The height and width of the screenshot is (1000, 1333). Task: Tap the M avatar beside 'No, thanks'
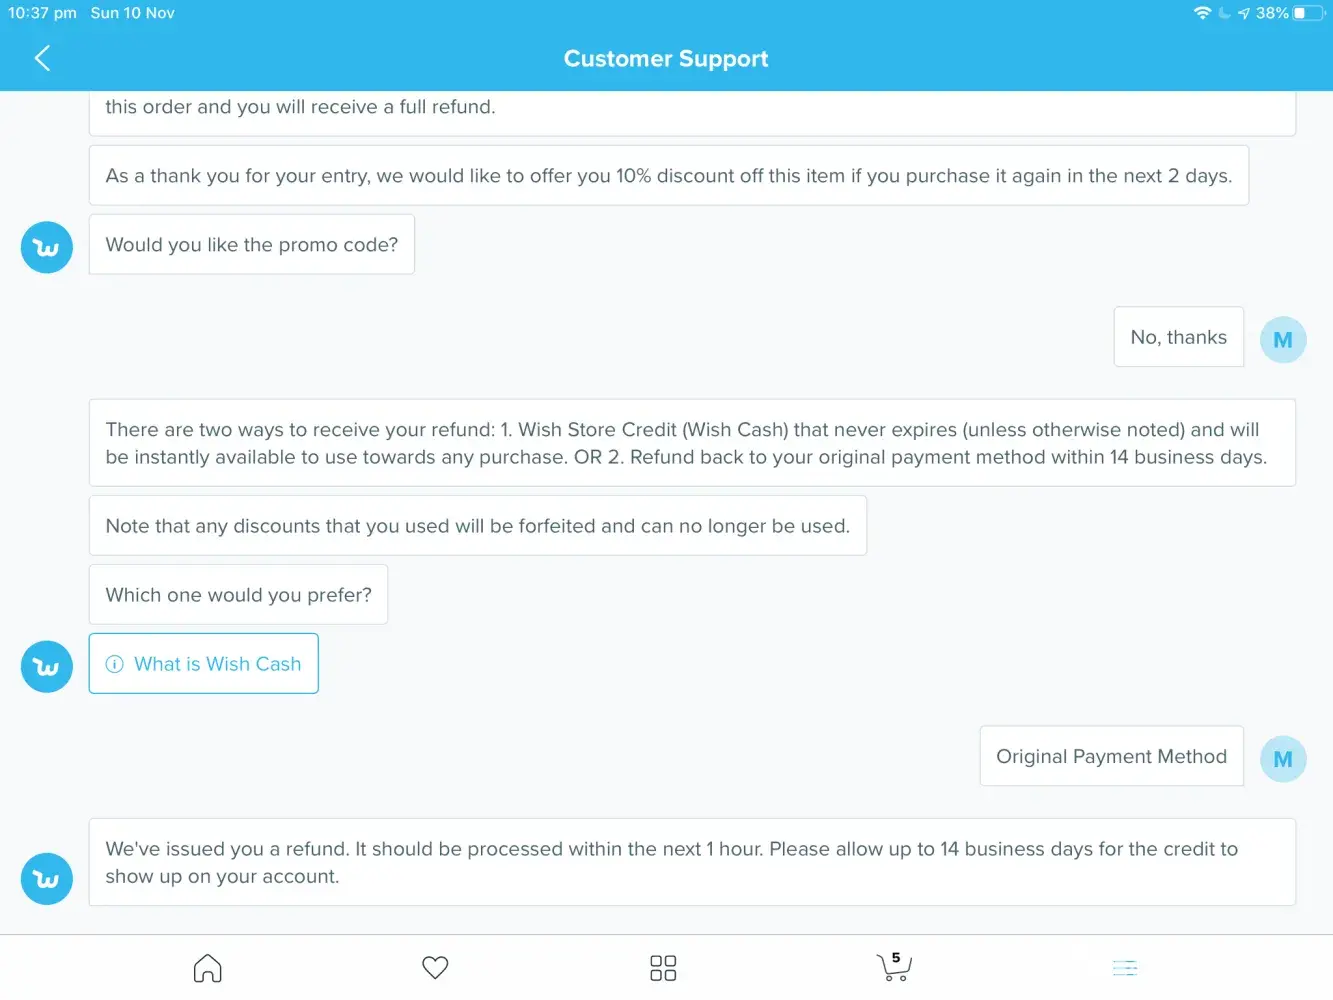[x=1283, y=340]
